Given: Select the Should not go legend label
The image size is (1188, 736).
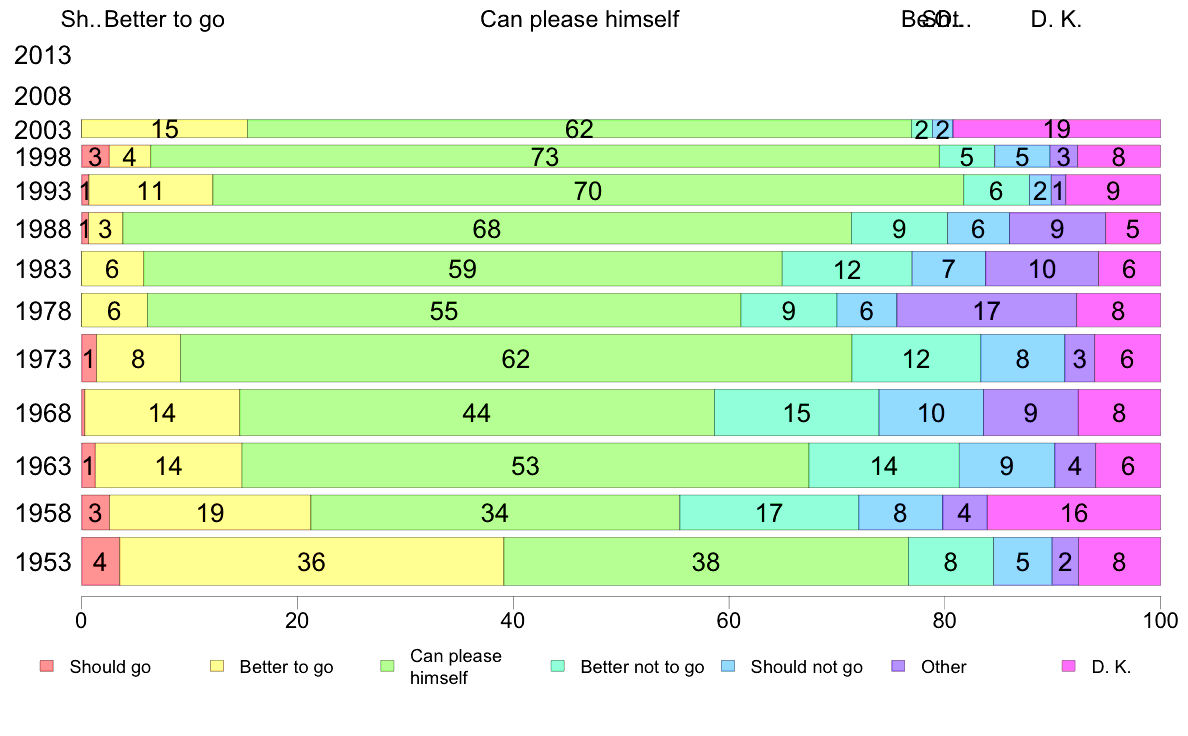Looking at the screenshot, I should [806, 667].
